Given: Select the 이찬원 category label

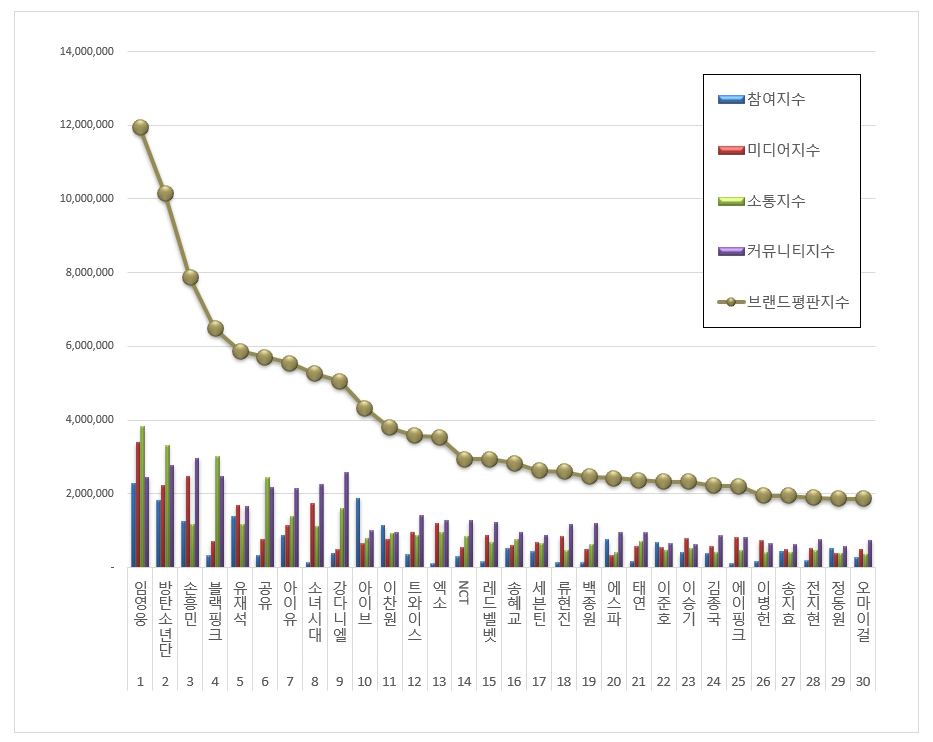Looking at the screenshot, I should [x=390, y=603].
